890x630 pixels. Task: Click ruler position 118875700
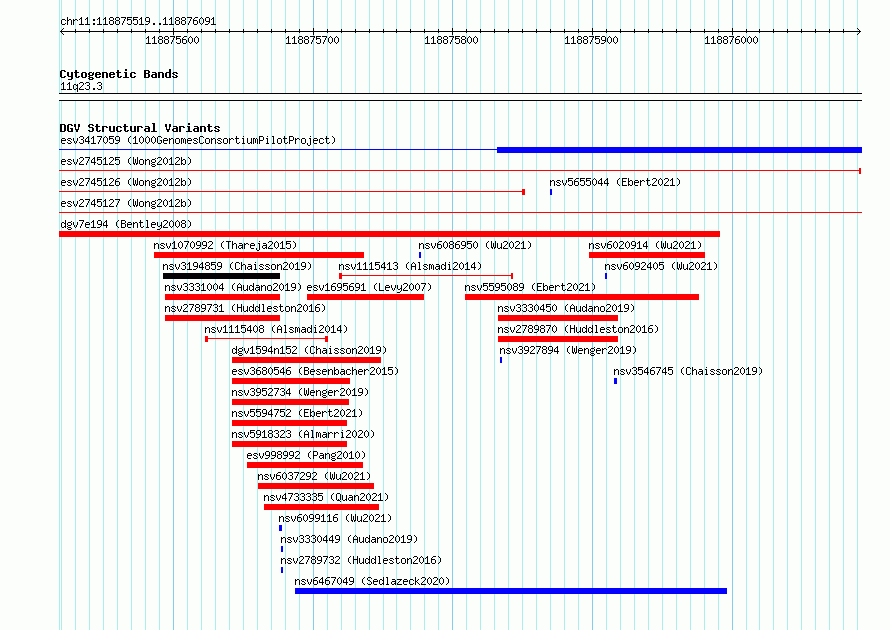pyautogui.click(x=312, y=40)
